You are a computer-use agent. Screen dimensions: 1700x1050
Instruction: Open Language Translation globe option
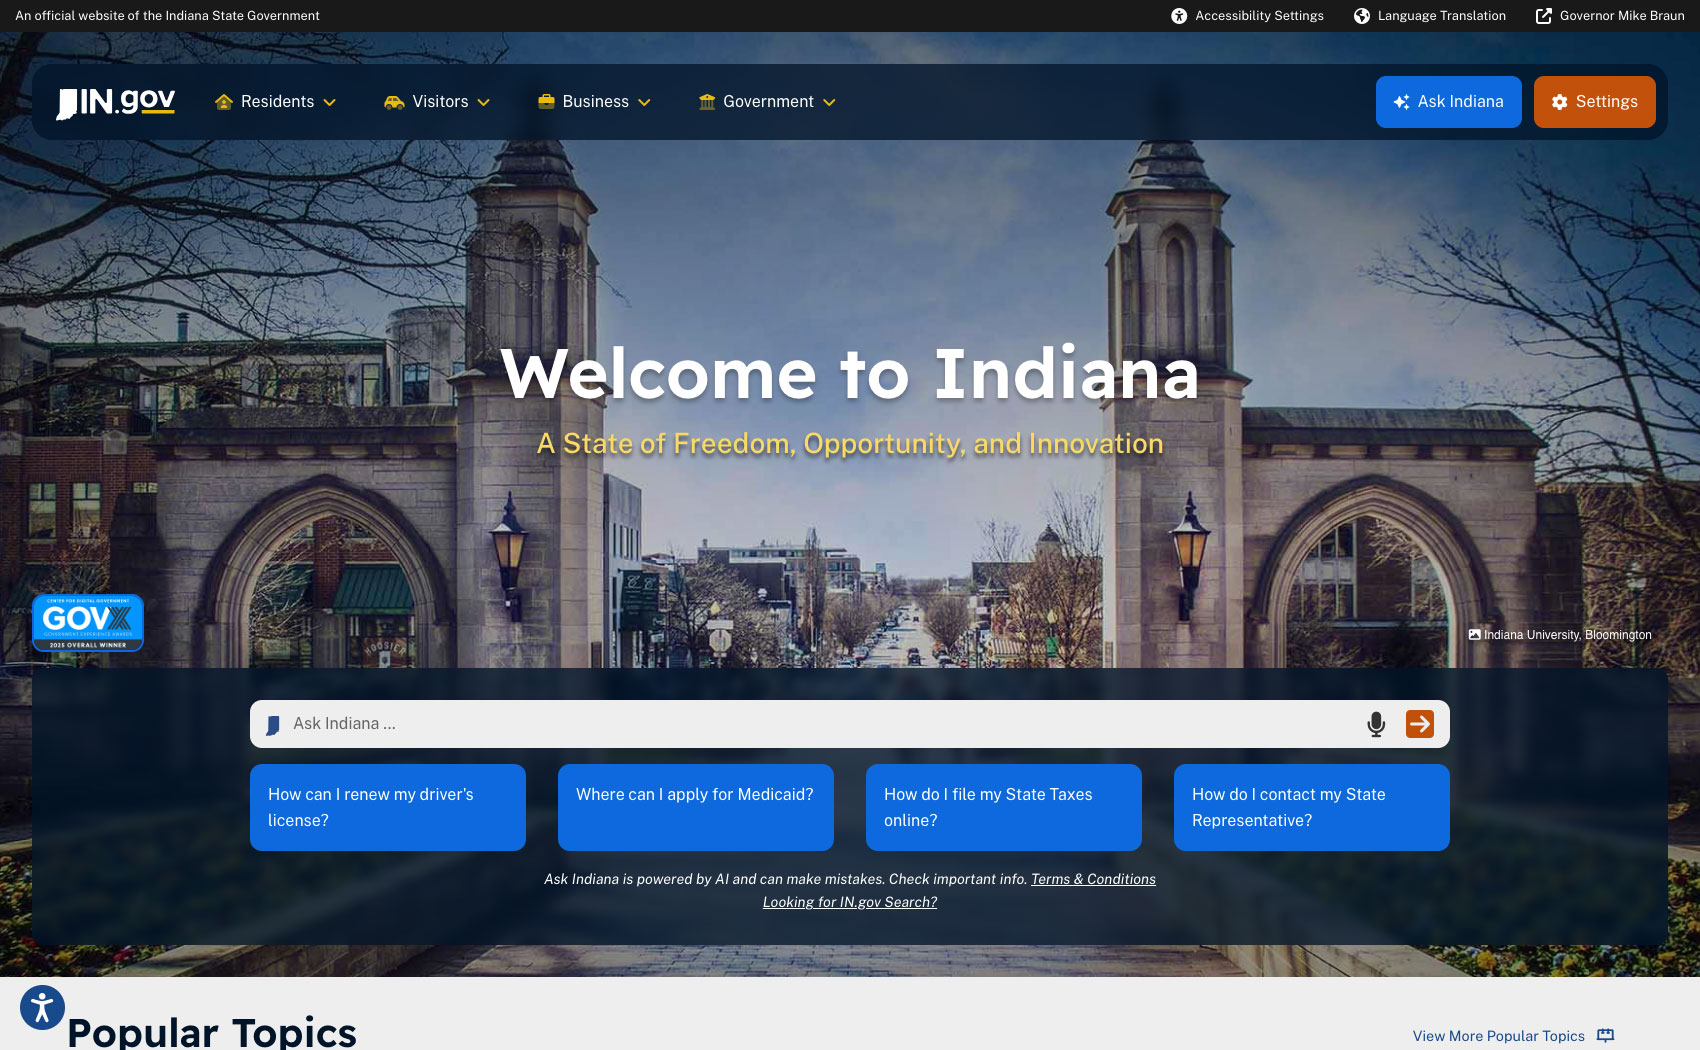click(1429, 16)
